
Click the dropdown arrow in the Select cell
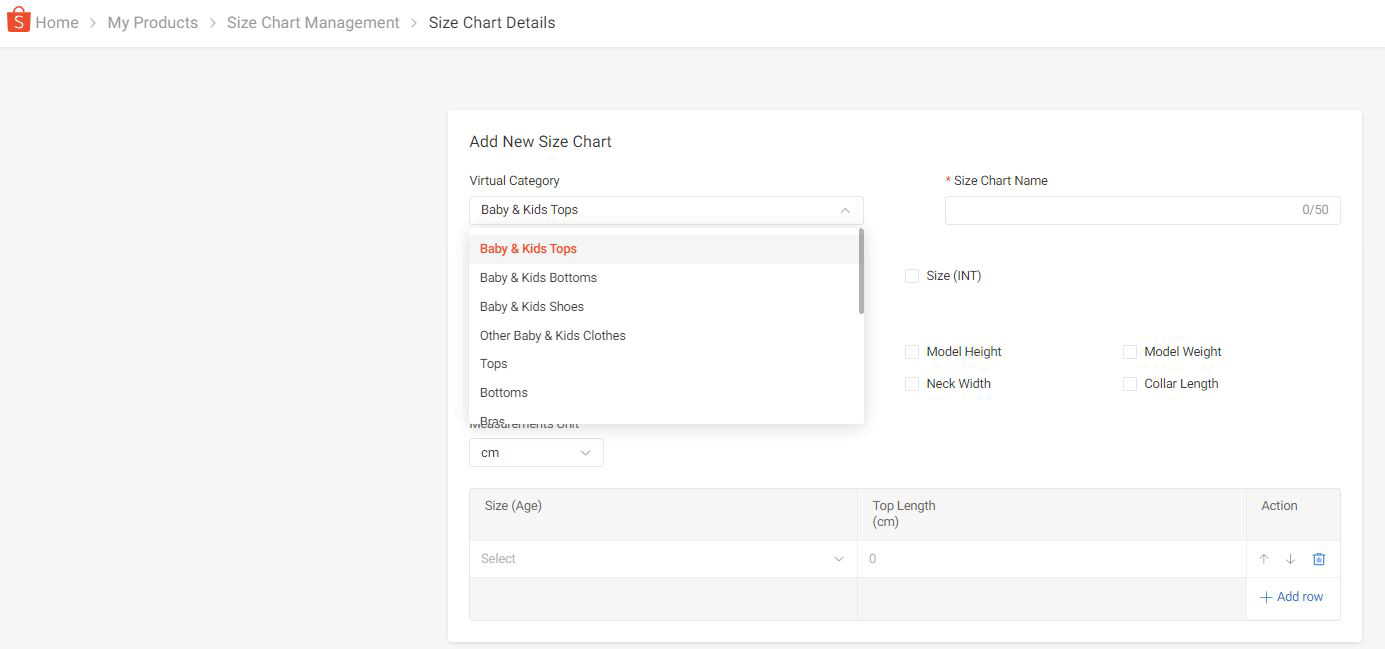(838, 559)
